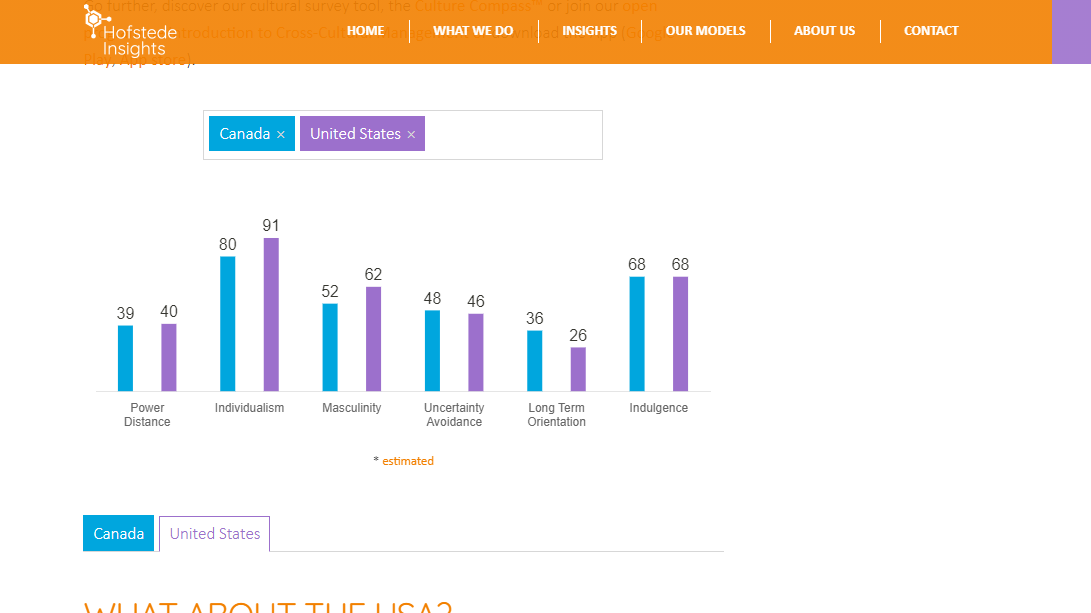Select INSIGHTS in the navigation bar
The width and height of the screenshot is (1091, 613).
click(x=590, y=31)
